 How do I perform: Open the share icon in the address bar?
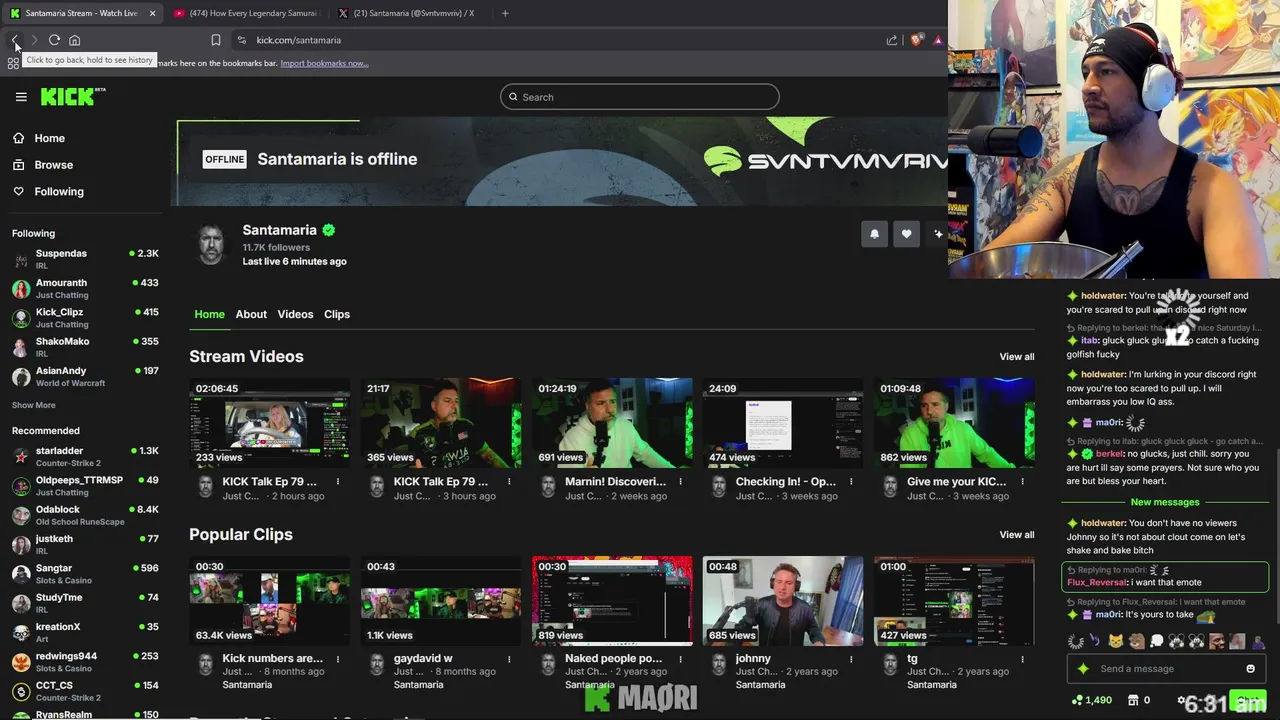pos(891,40)
